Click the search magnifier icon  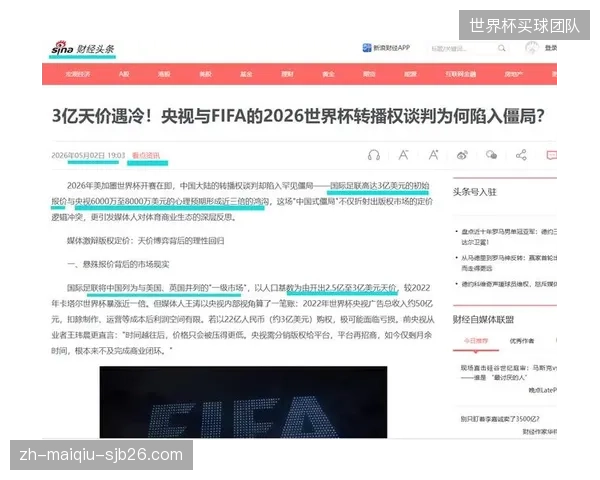[501, 48]
